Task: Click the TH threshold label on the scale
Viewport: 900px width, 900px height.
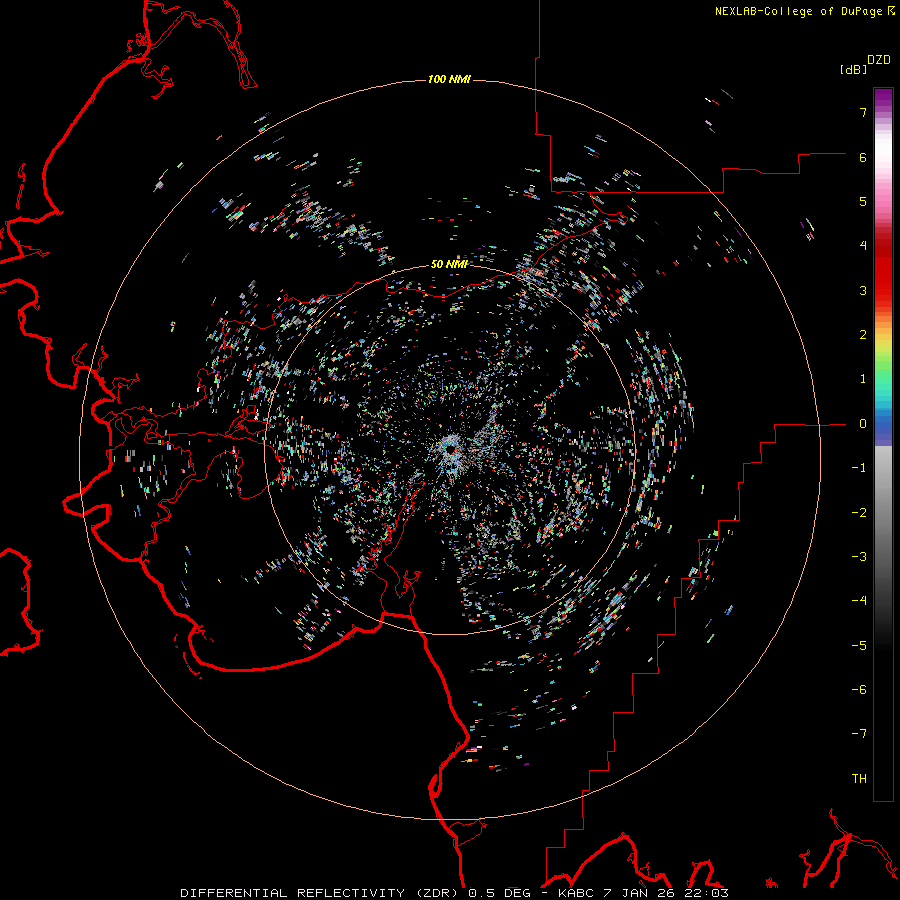Action: click(x=859, y=779)
